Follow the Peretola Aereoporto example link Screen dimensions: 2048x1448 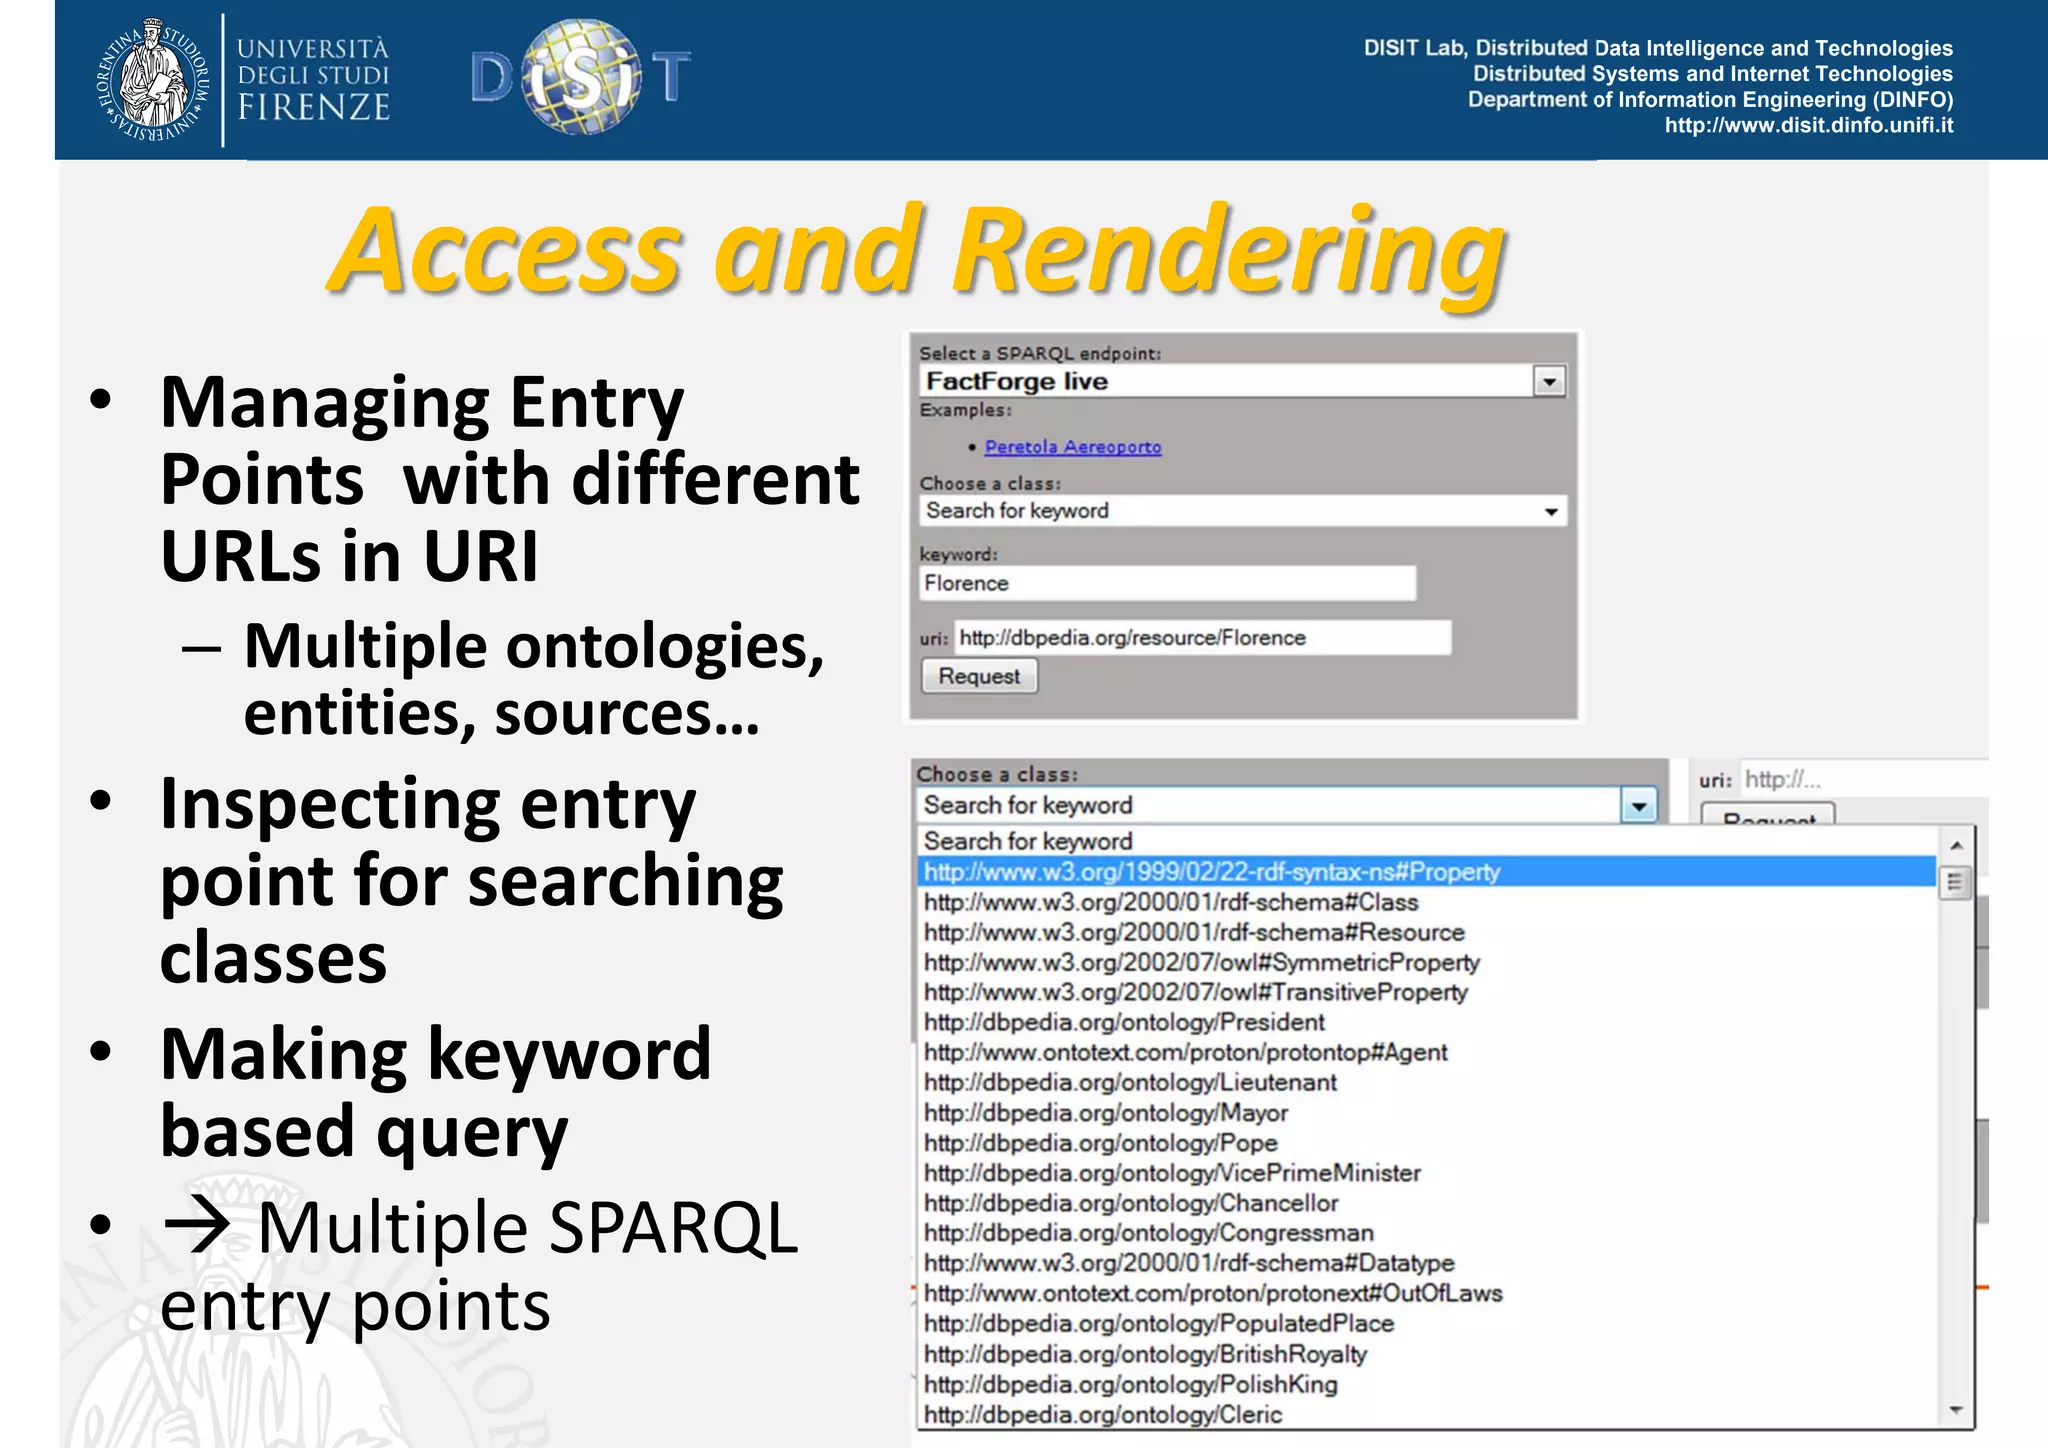coord(1072,447)
